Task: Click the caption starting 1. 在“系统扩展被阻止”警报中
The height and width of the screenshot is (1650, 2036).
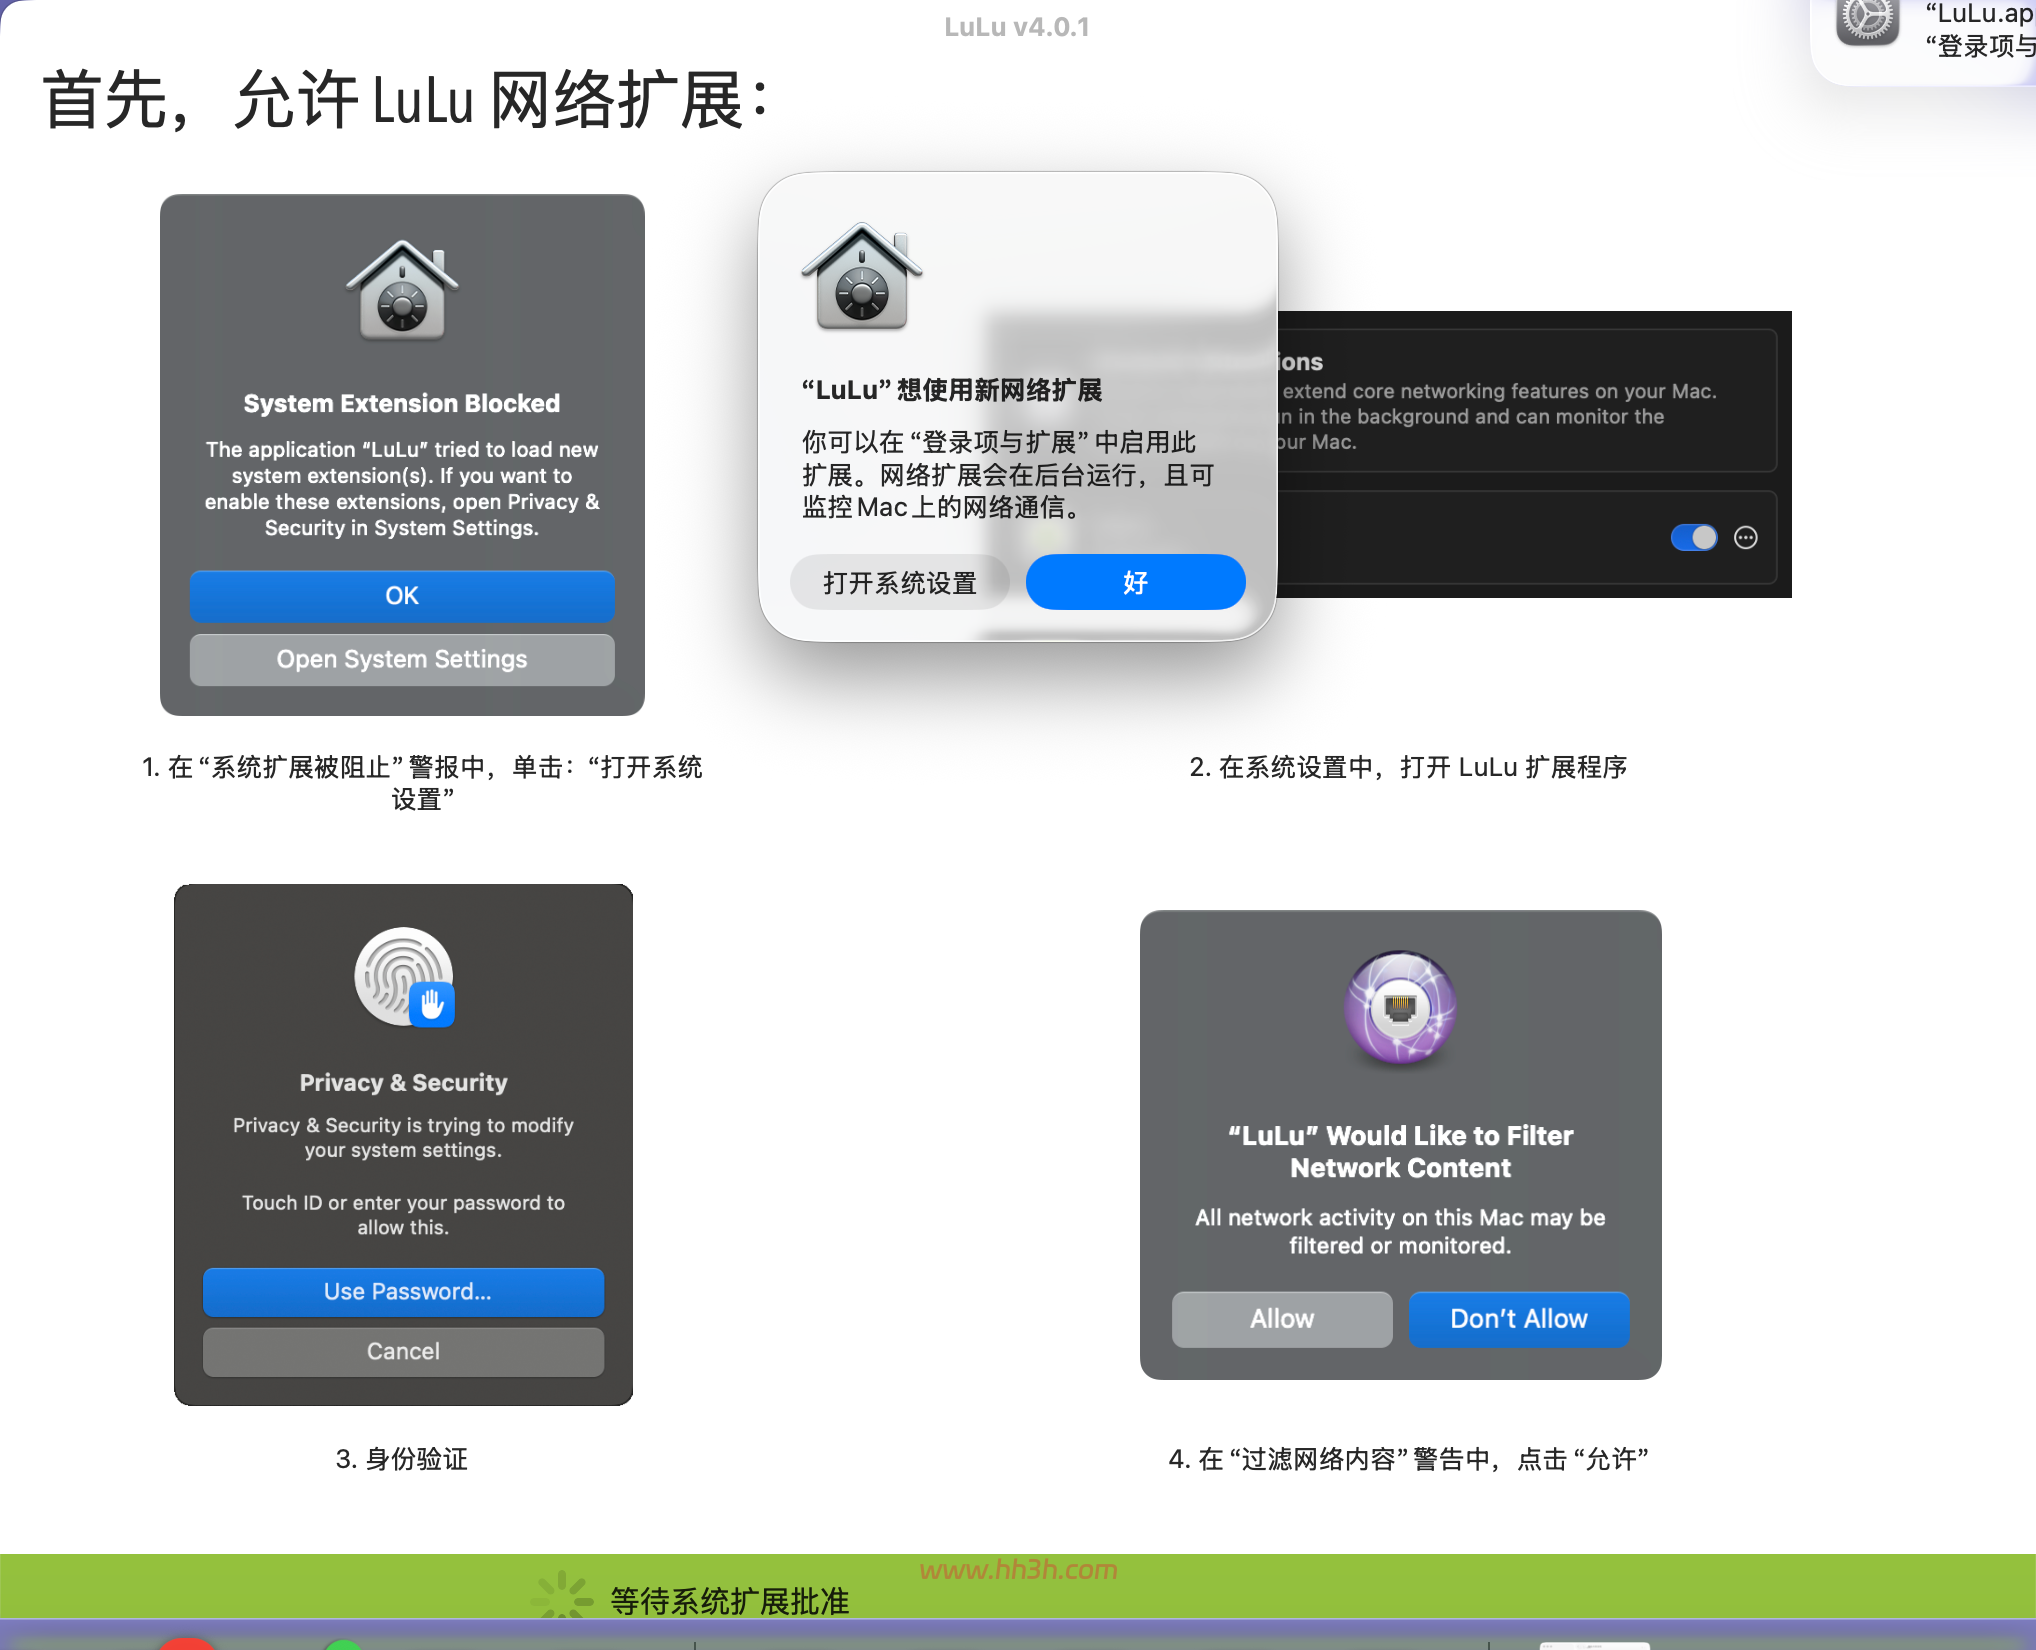Action: click(x=422, y=783)
